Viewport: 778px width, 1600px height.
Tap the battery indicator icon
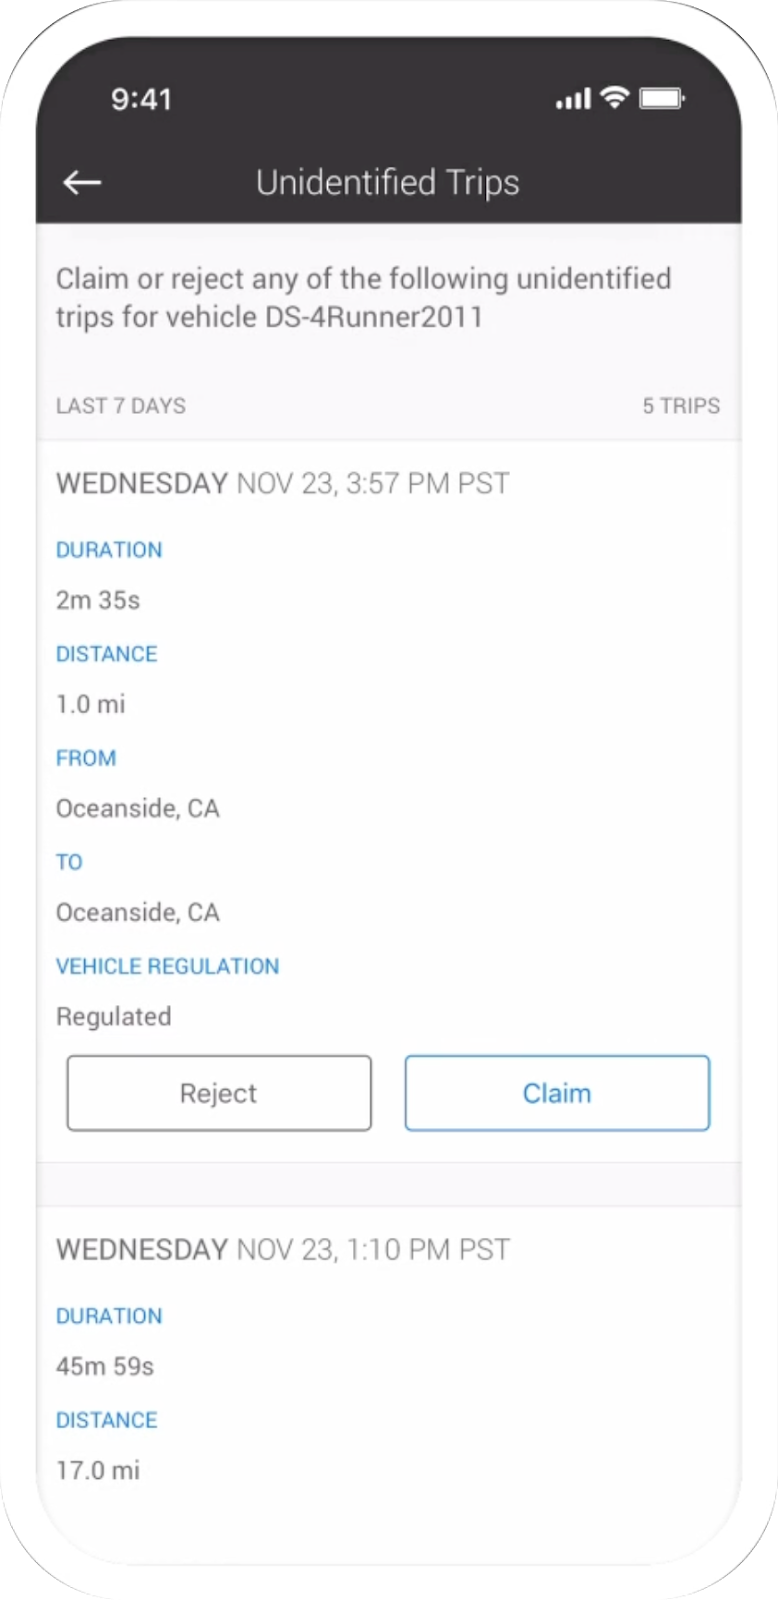tap(661, 98)
